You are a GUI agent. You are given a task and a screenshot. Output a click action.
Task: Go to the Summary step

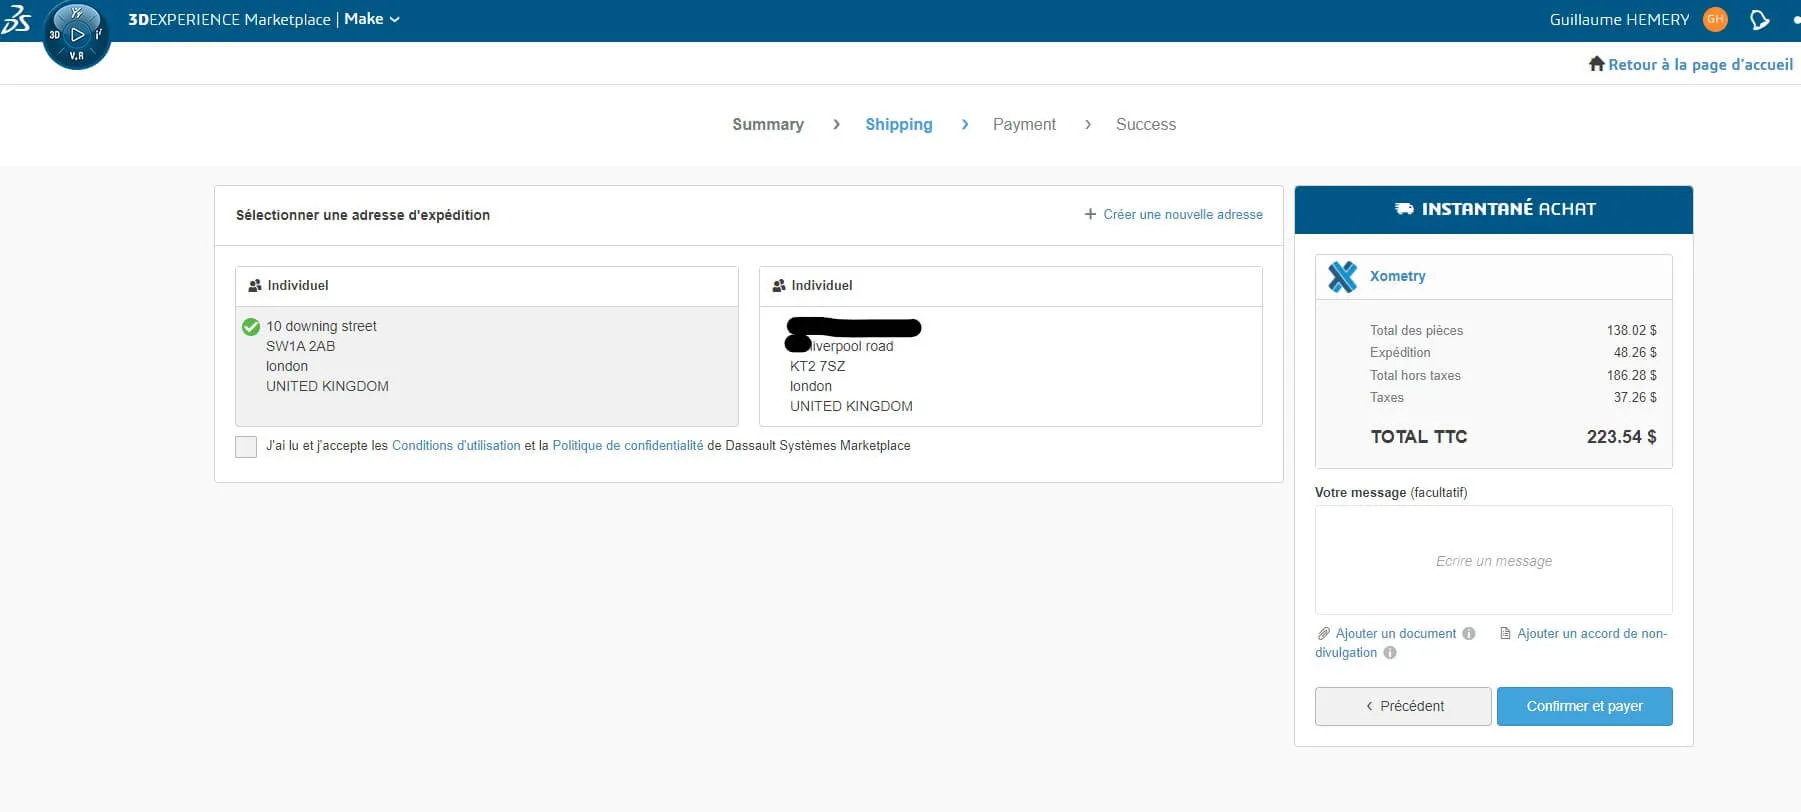[767, 124]
